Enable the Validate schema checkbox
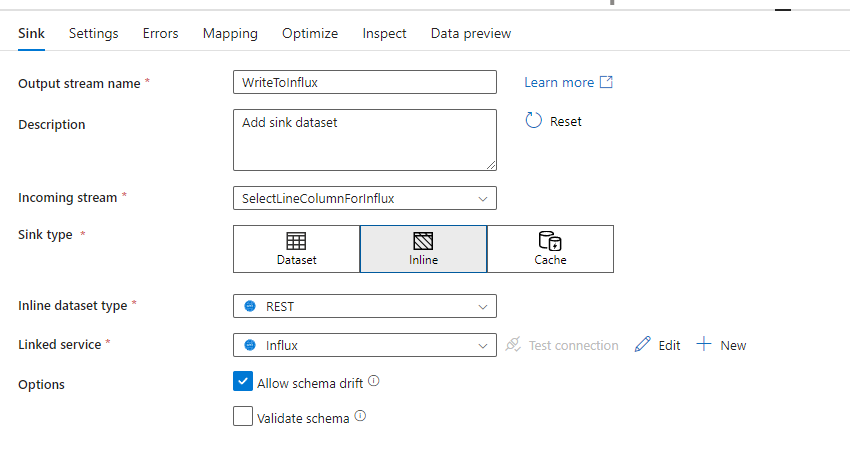Viewport: 850px width, 456px height. pyautogui.click(x=243, y=417)
